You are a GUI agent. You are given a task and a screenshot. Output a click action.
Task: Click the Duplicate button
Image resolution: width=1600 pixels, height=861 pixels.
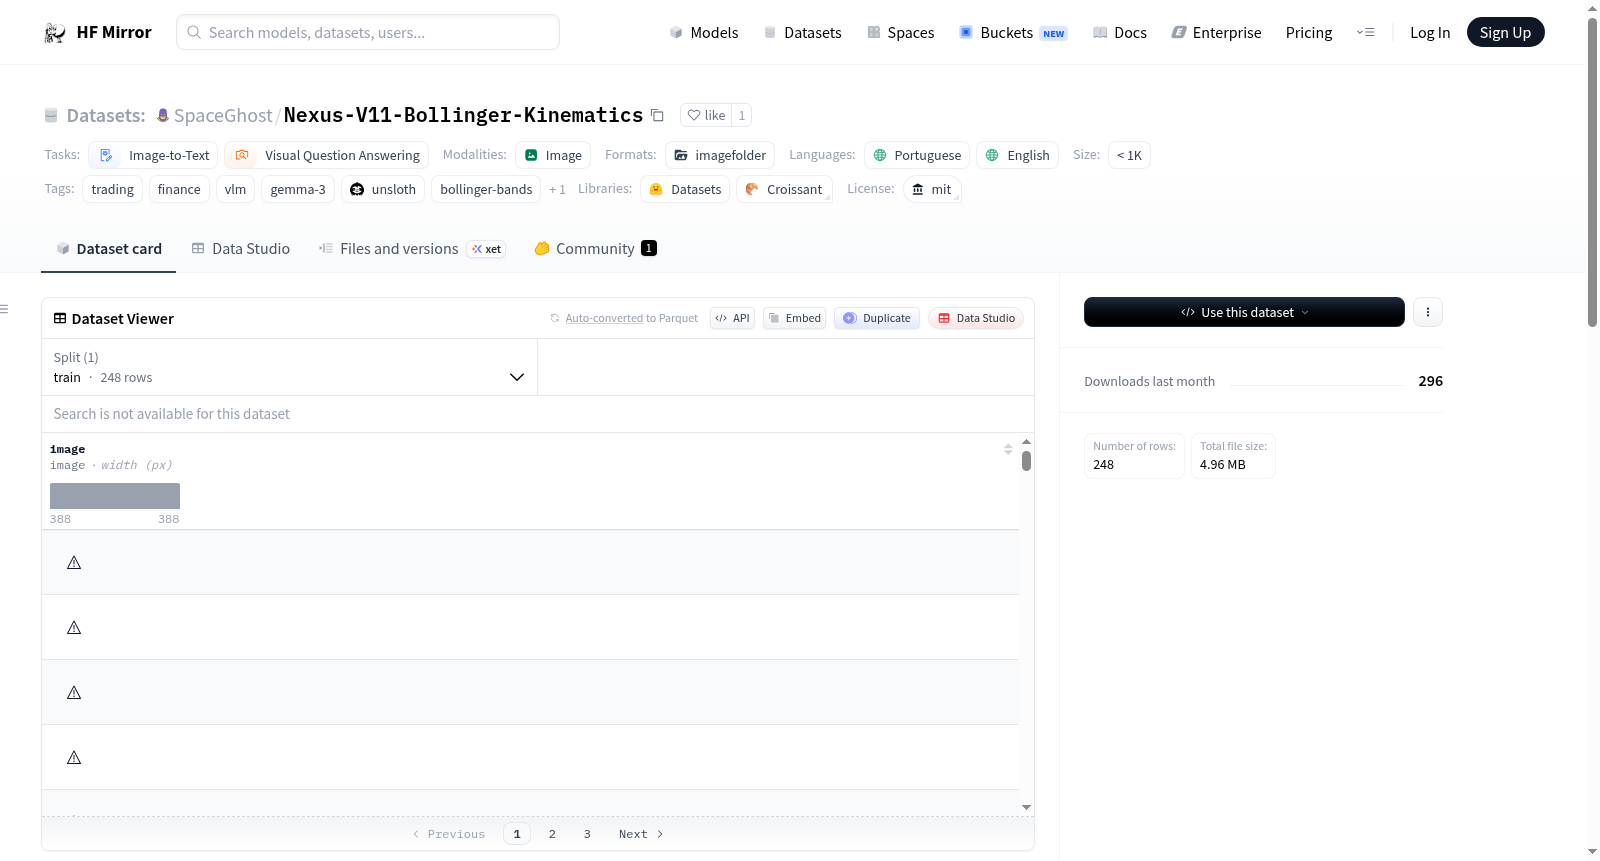(877, 318)
